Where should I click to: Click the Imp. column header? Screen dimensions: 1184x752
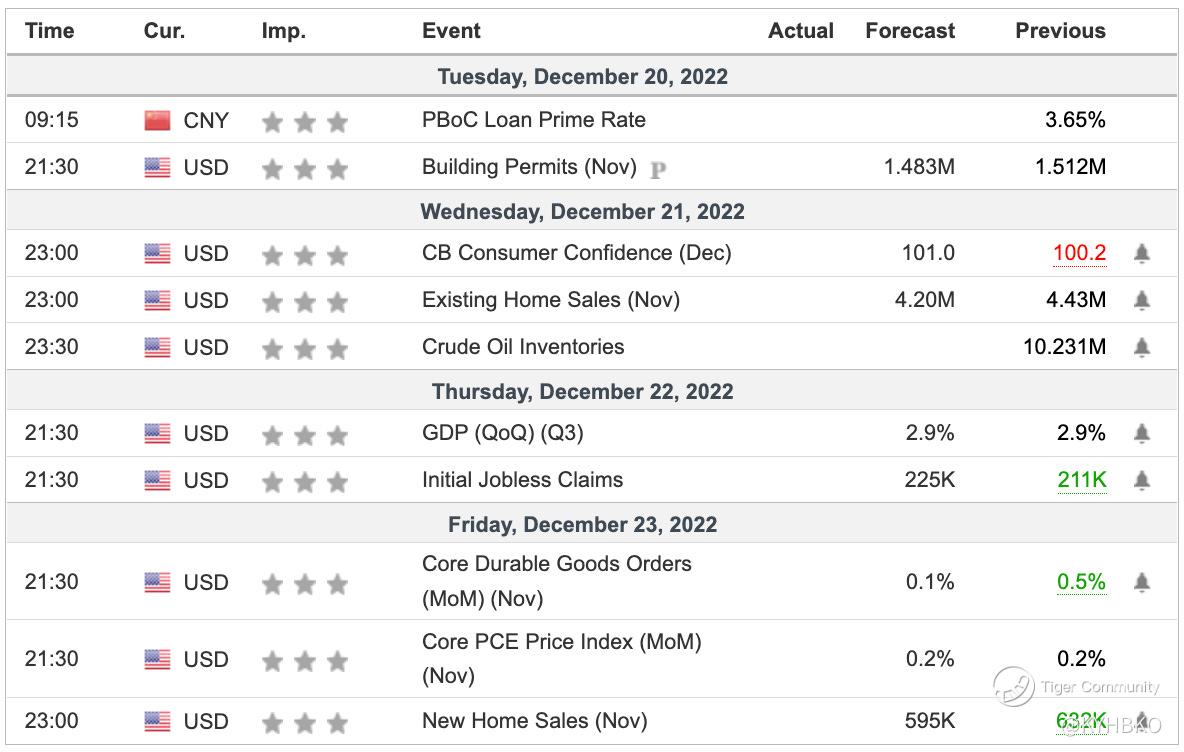[x=283, y=30]
